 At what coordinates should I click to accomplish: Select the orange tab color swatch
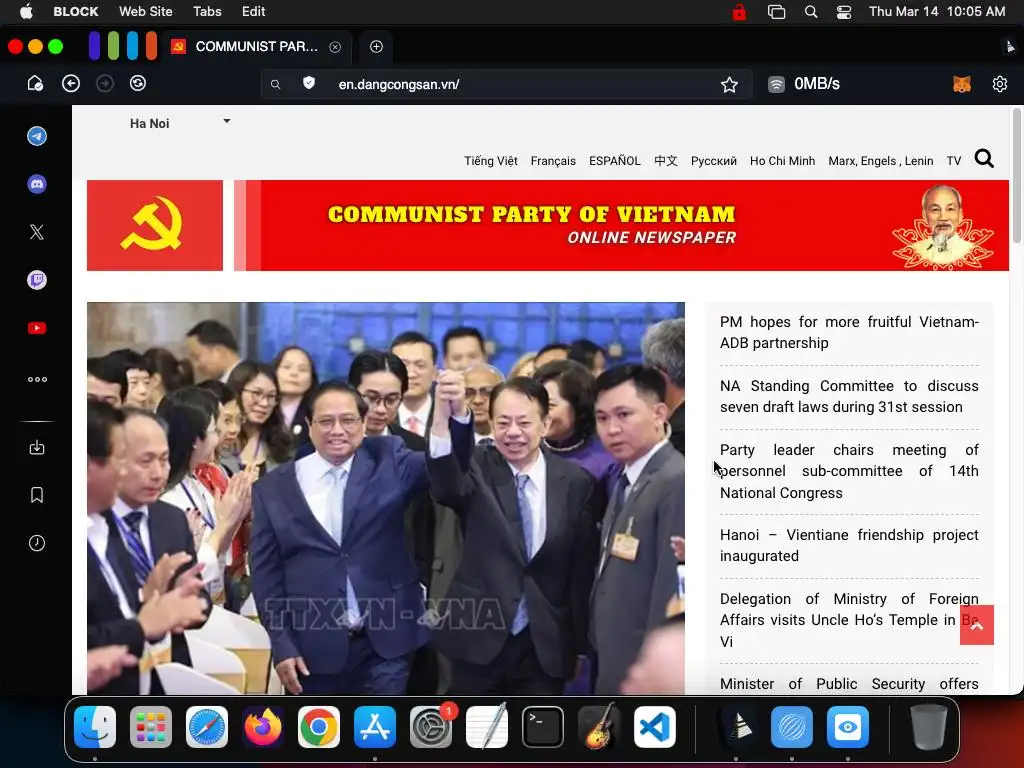(152, 46)
